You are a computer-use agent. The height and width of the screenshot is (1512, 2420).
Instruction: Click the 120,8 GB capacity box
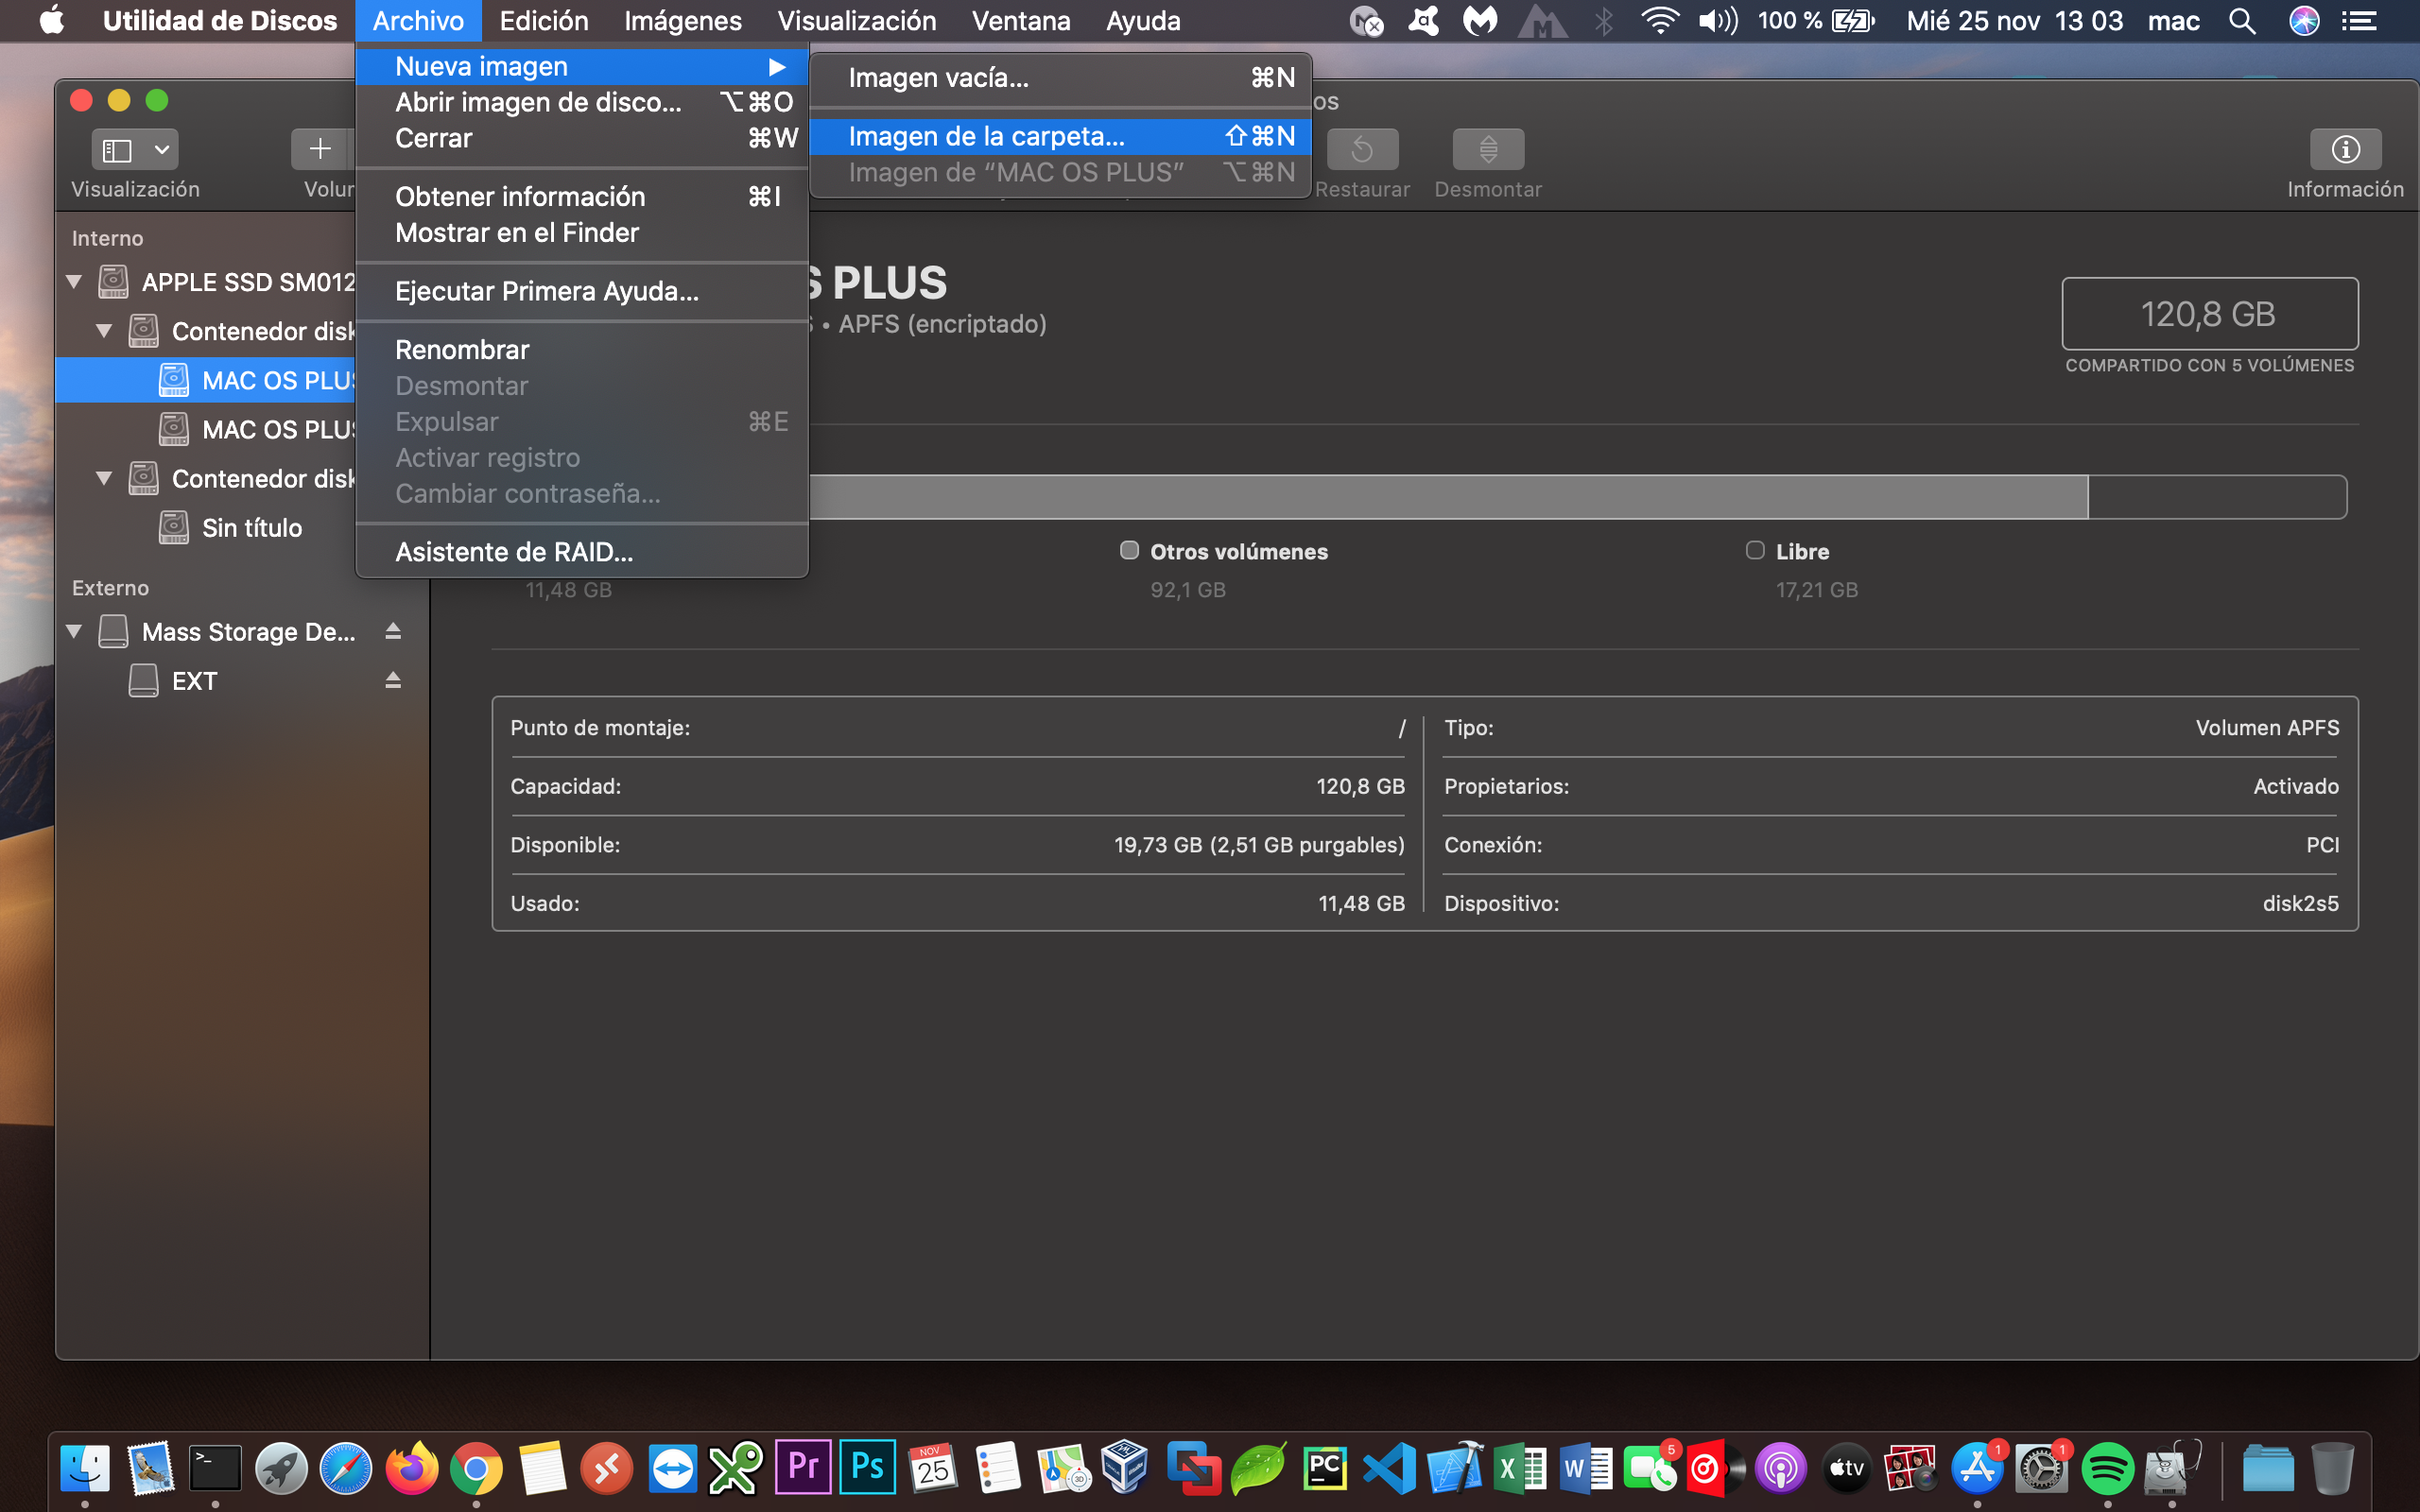(x=2209, y=314)
